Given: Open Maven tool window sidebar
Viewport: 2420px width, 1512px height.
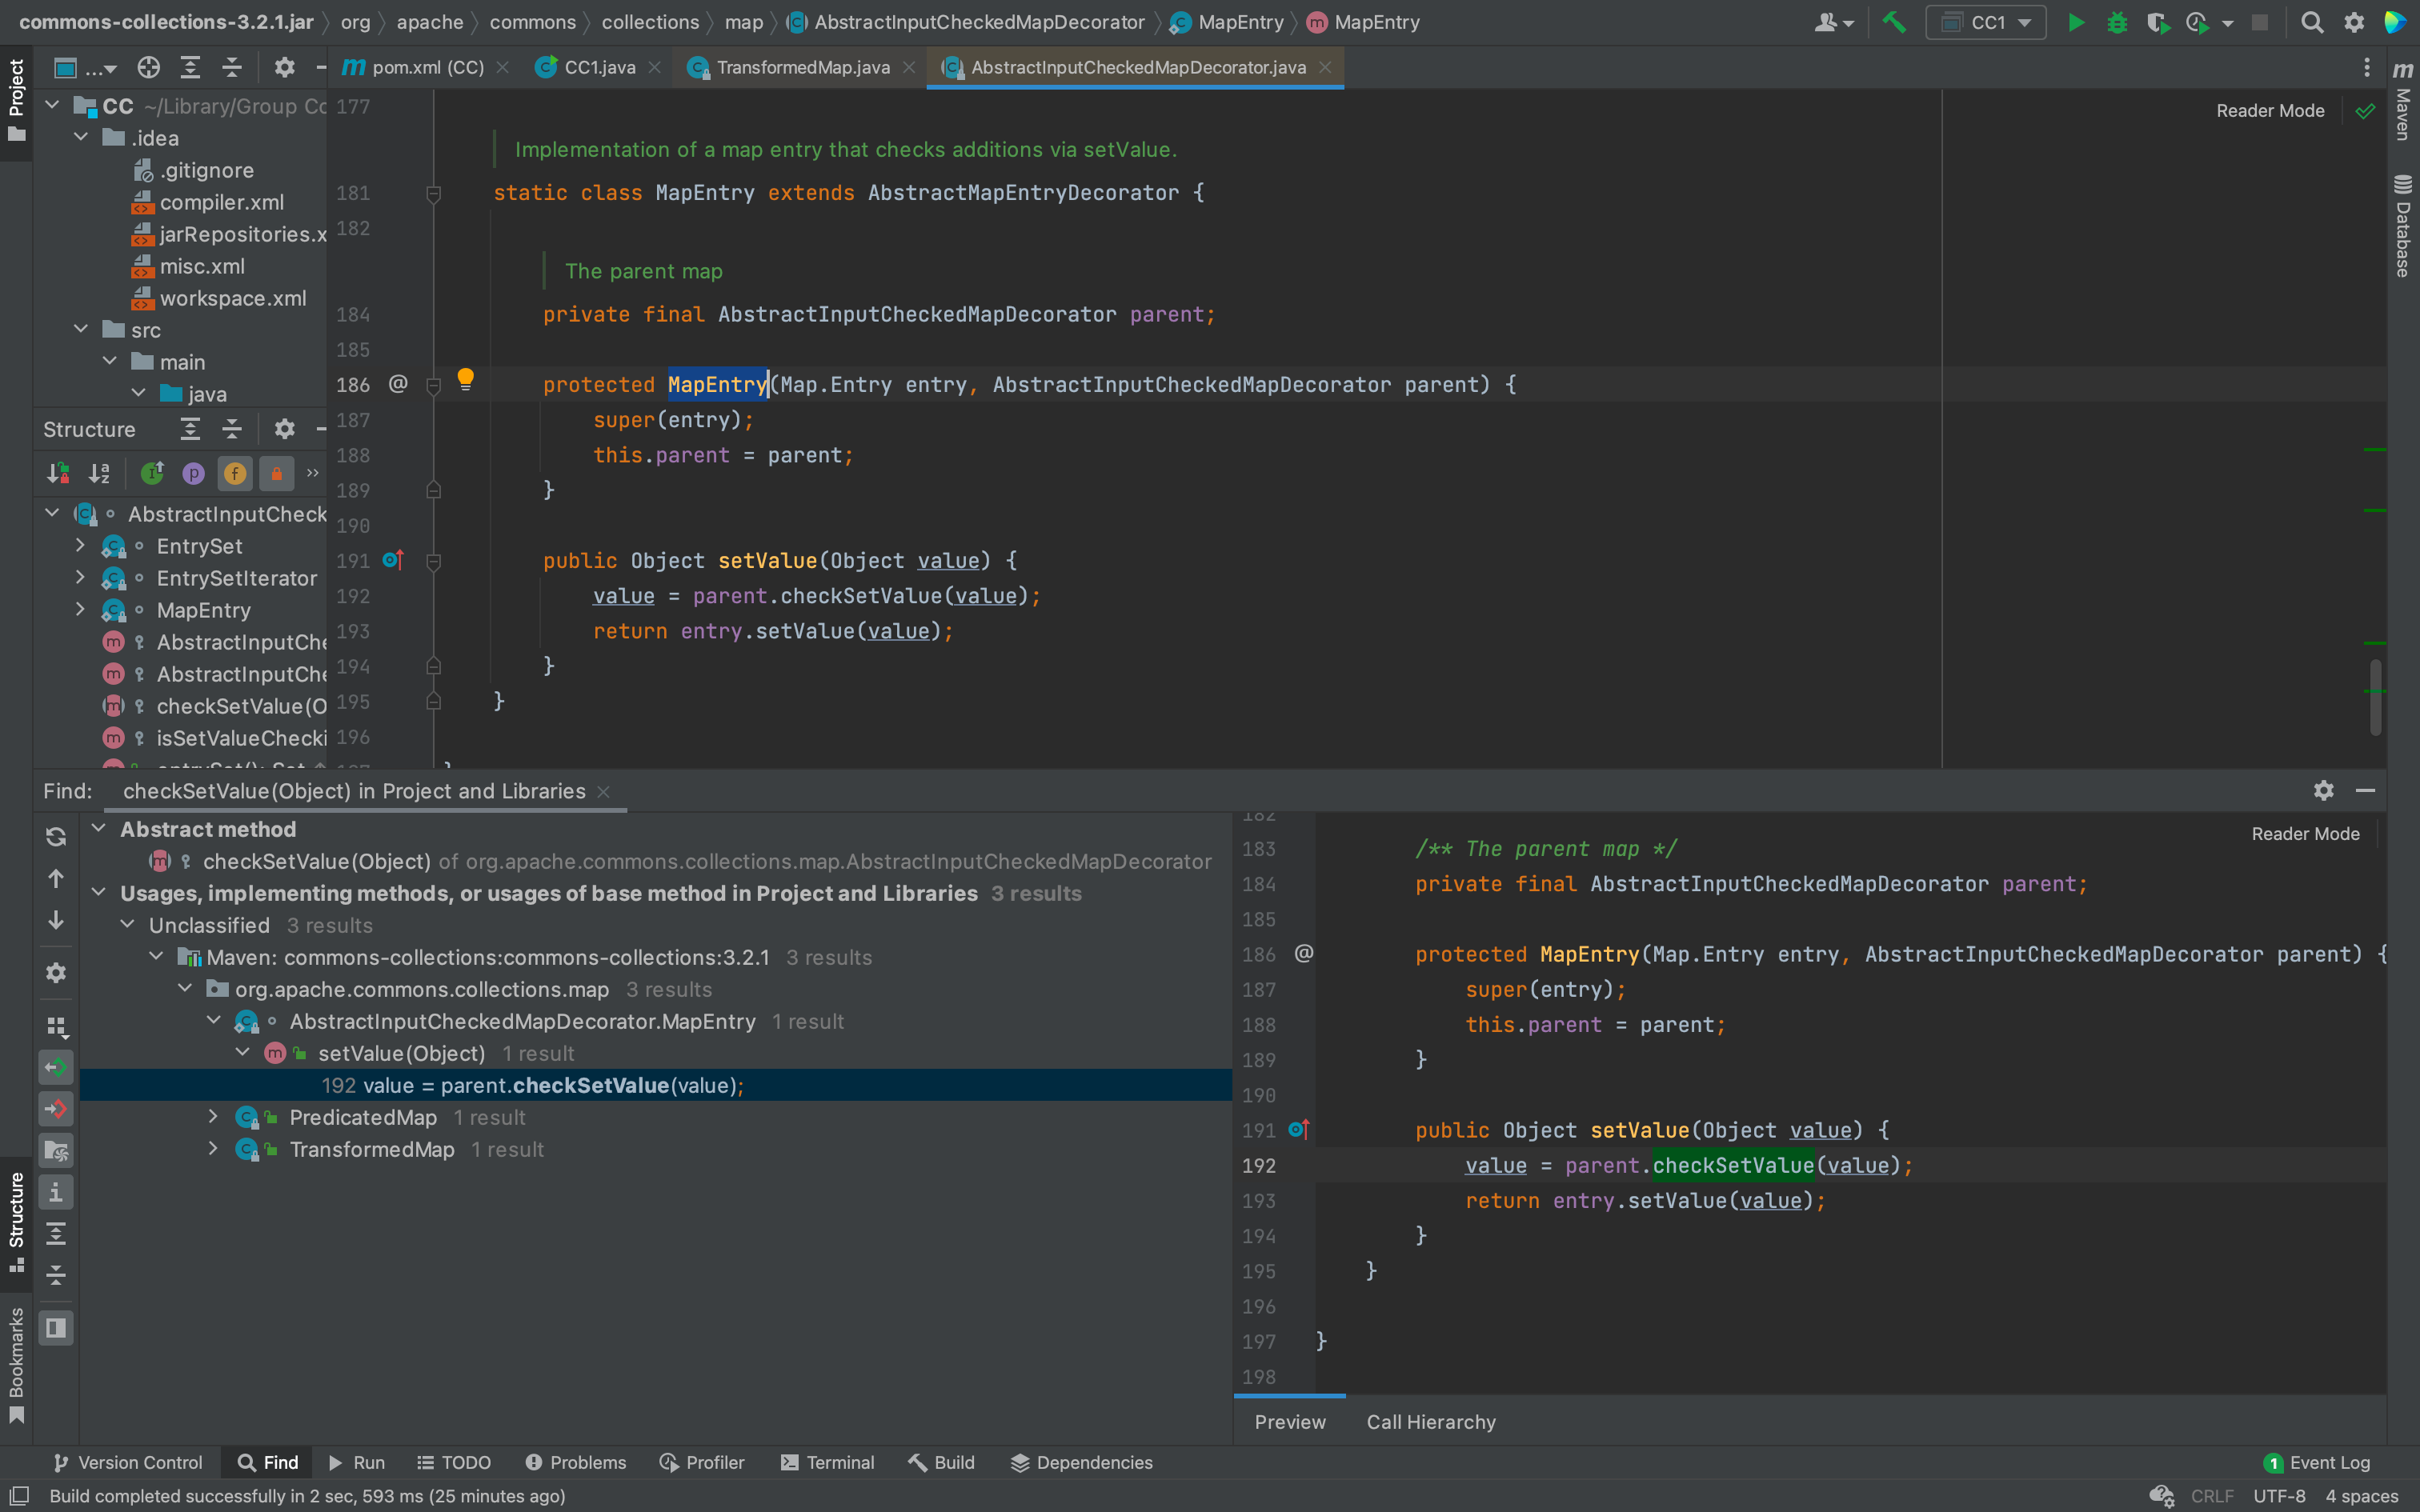Looking at the screenshot, I should point(2403,100).
